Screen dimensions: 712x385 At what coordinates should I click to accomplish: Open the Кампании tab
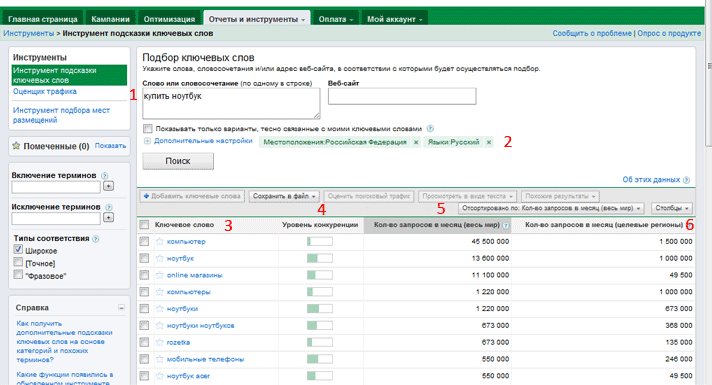coord(110,19)
